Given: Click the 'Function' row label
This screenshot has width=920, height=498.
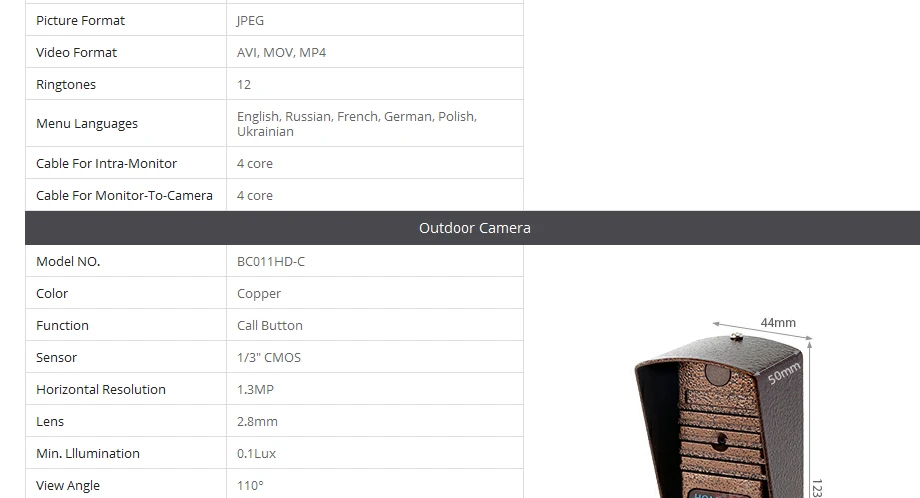Looking at the screenshot, I should click(x=62, y=326).
